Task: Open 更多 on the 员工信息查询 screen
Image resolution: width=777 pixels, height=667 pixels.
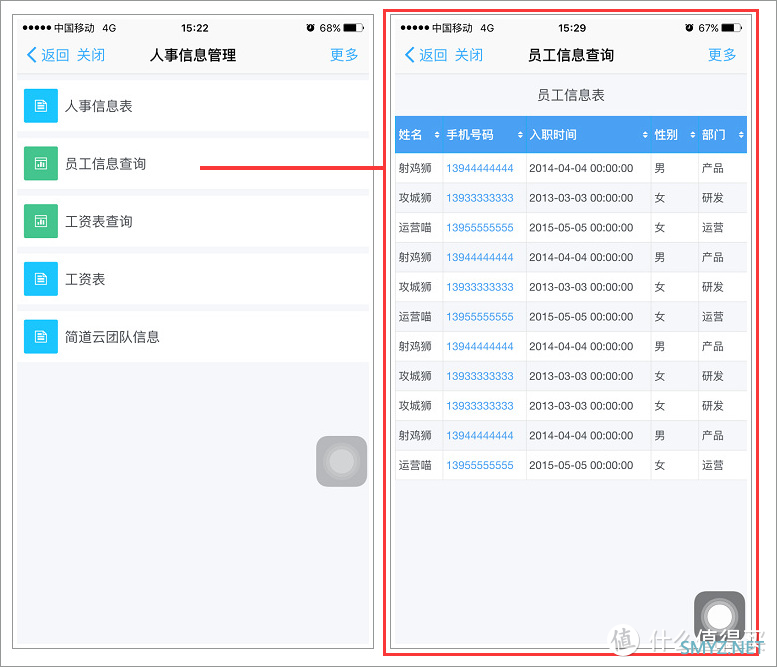Action: [722, 55]
